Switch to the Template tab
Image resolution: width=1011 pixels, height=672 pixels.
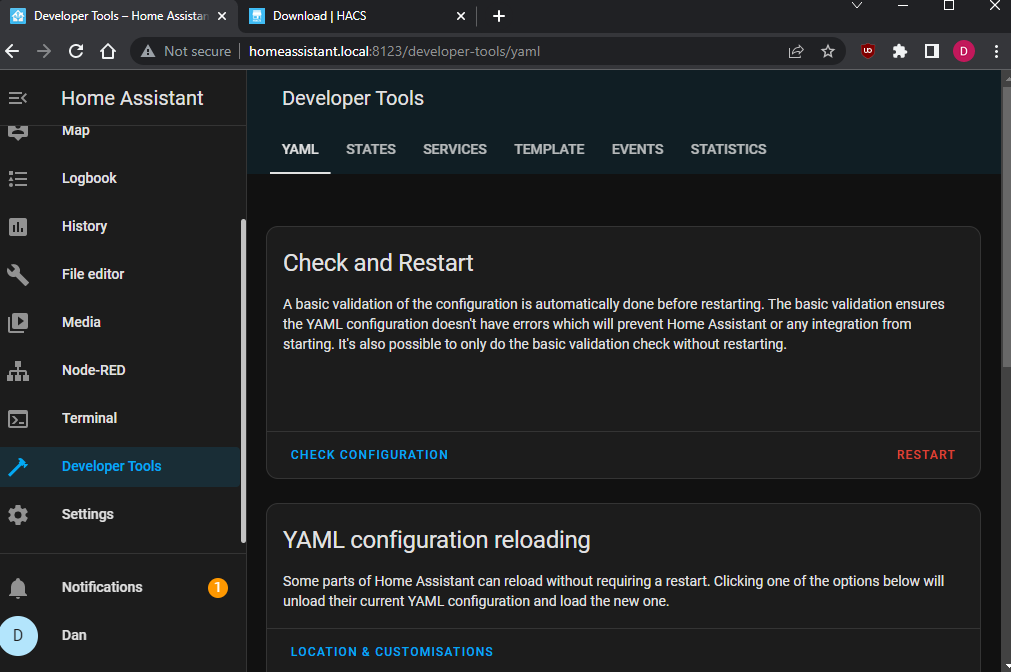[x=549, y=150]
